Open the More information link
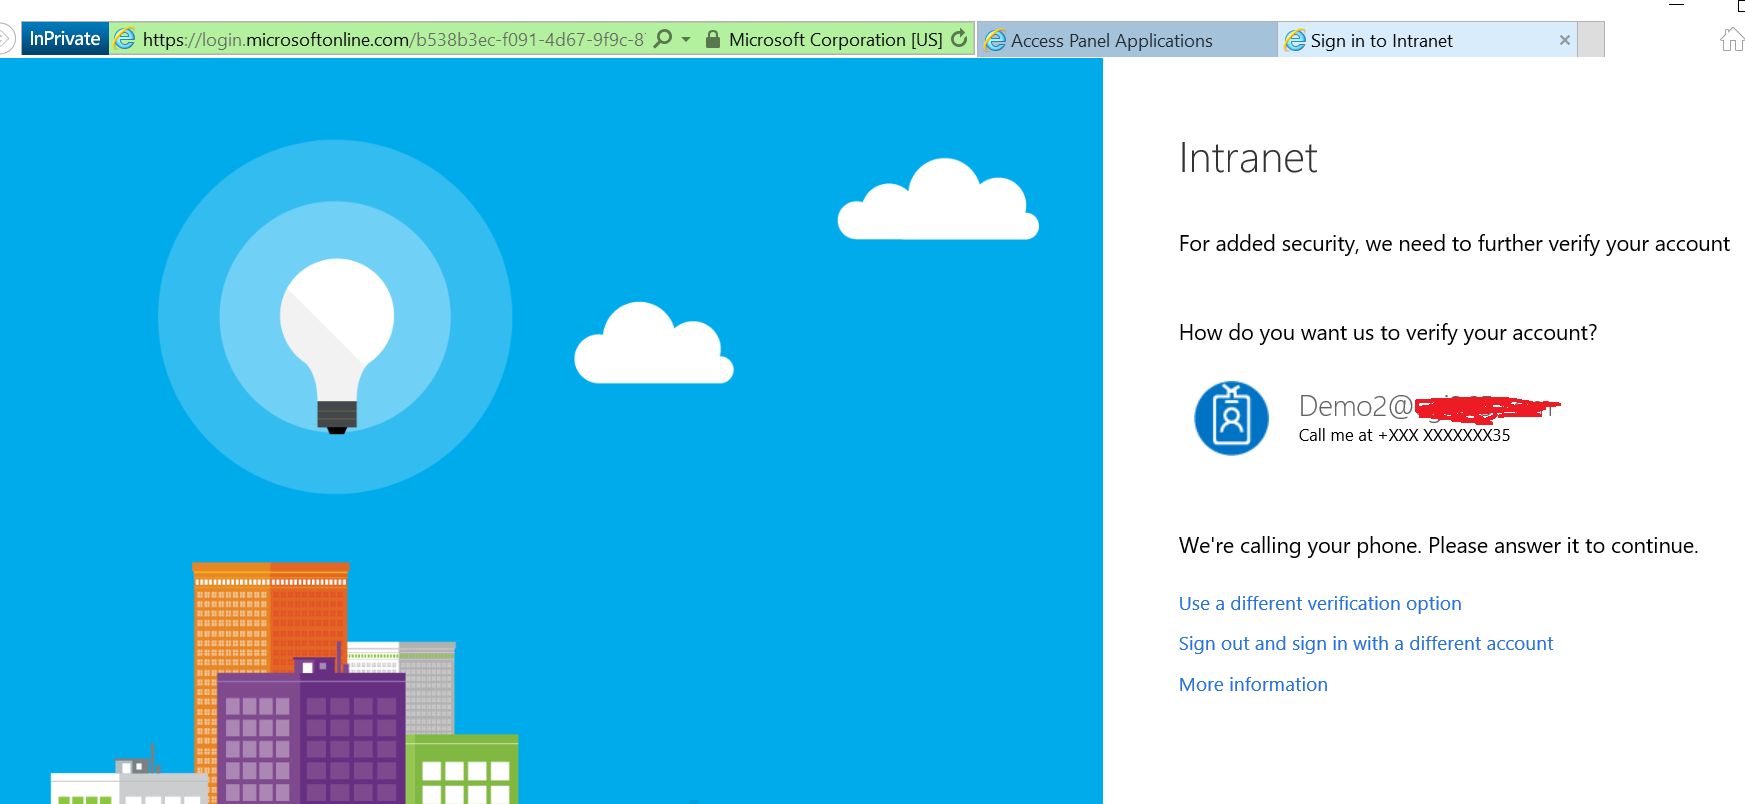This screenshot has width=1745, height=804. pyautogui.click(x=1252, y=684)
